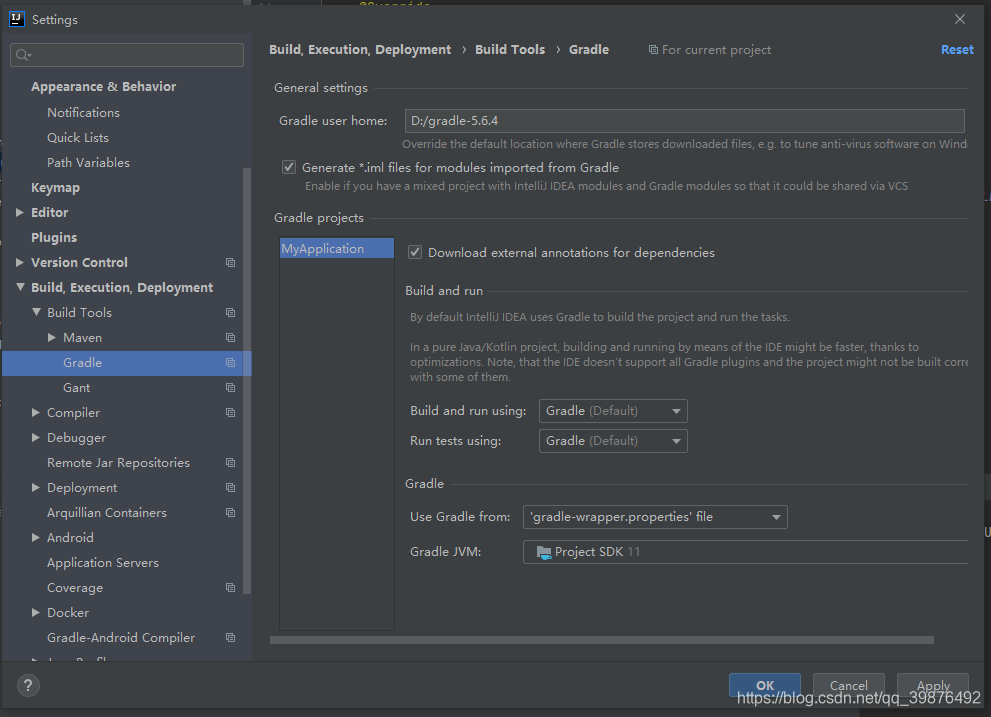Click the Reset link
This screenshot has height=717, width=991.
(957, 49)
